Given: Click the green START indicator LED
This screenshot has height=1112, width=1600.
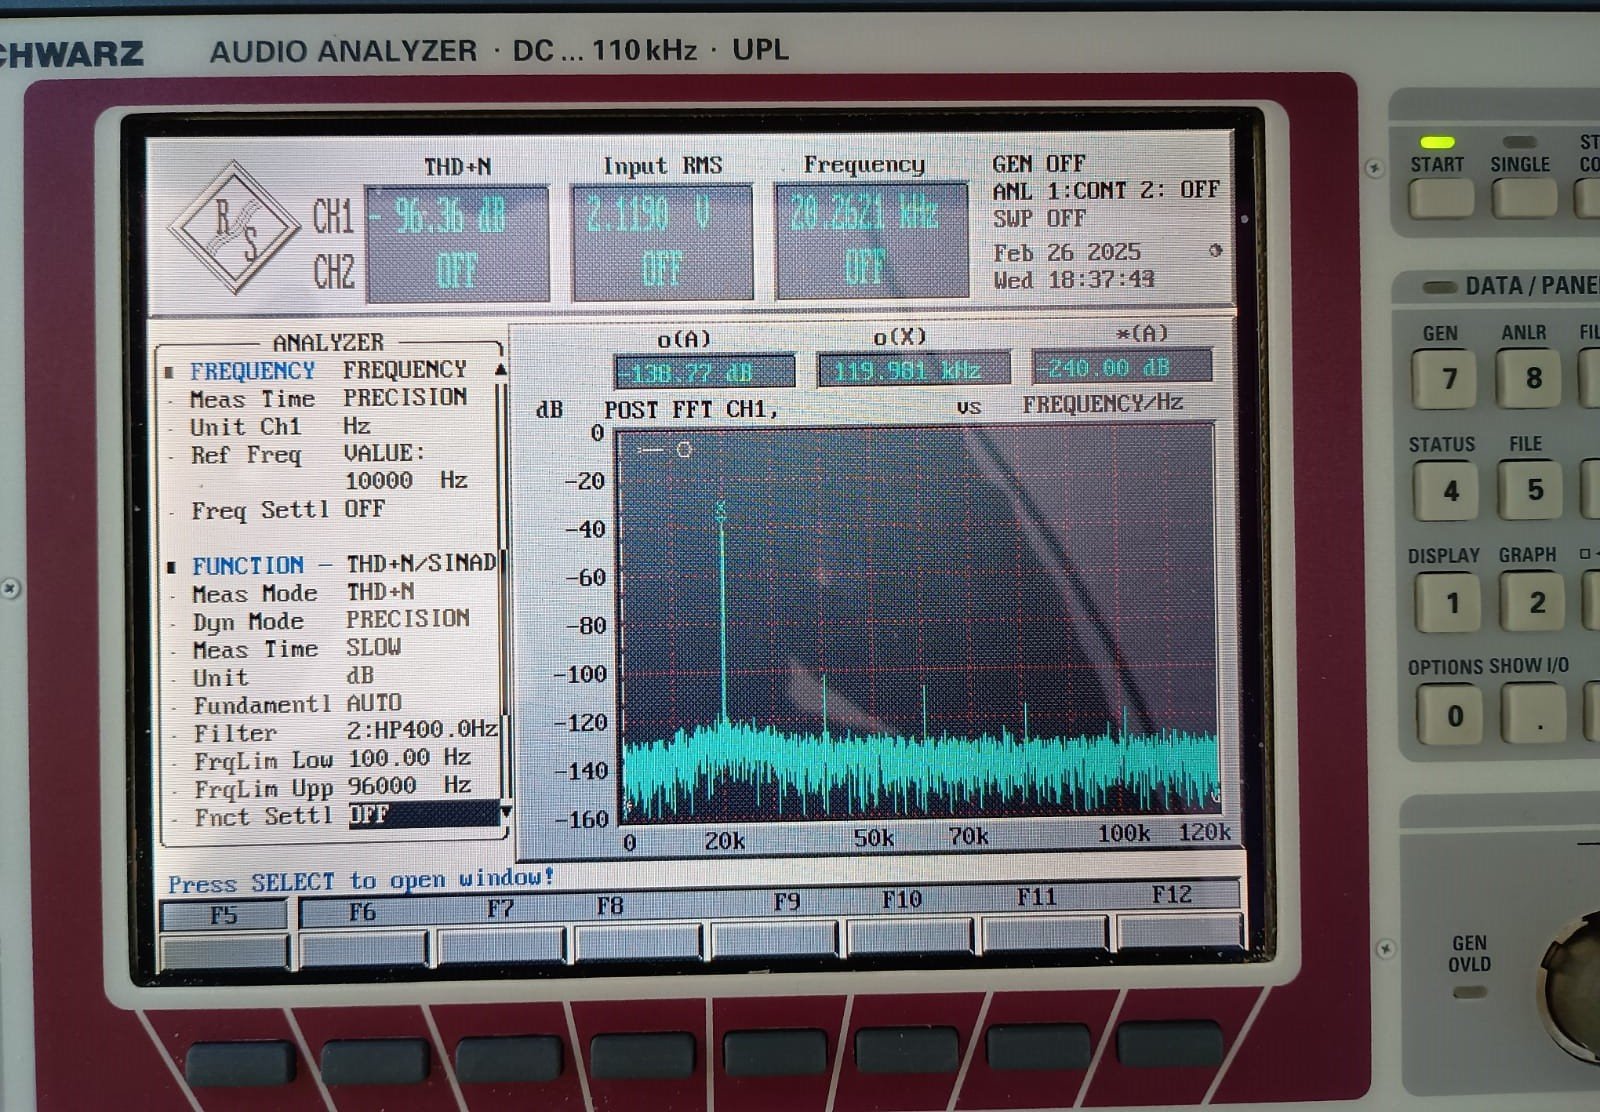Looking at the screenshot, I should point(1437,142).
